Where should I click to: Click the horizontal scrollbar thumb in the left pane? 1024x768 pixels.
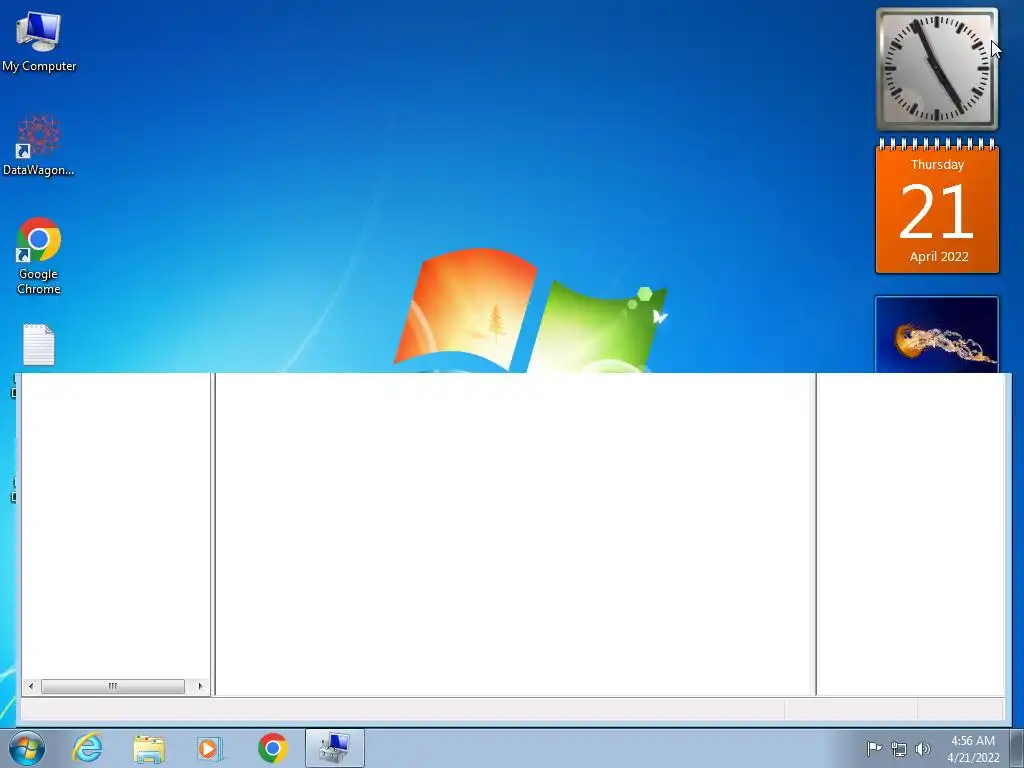[113, 686]
